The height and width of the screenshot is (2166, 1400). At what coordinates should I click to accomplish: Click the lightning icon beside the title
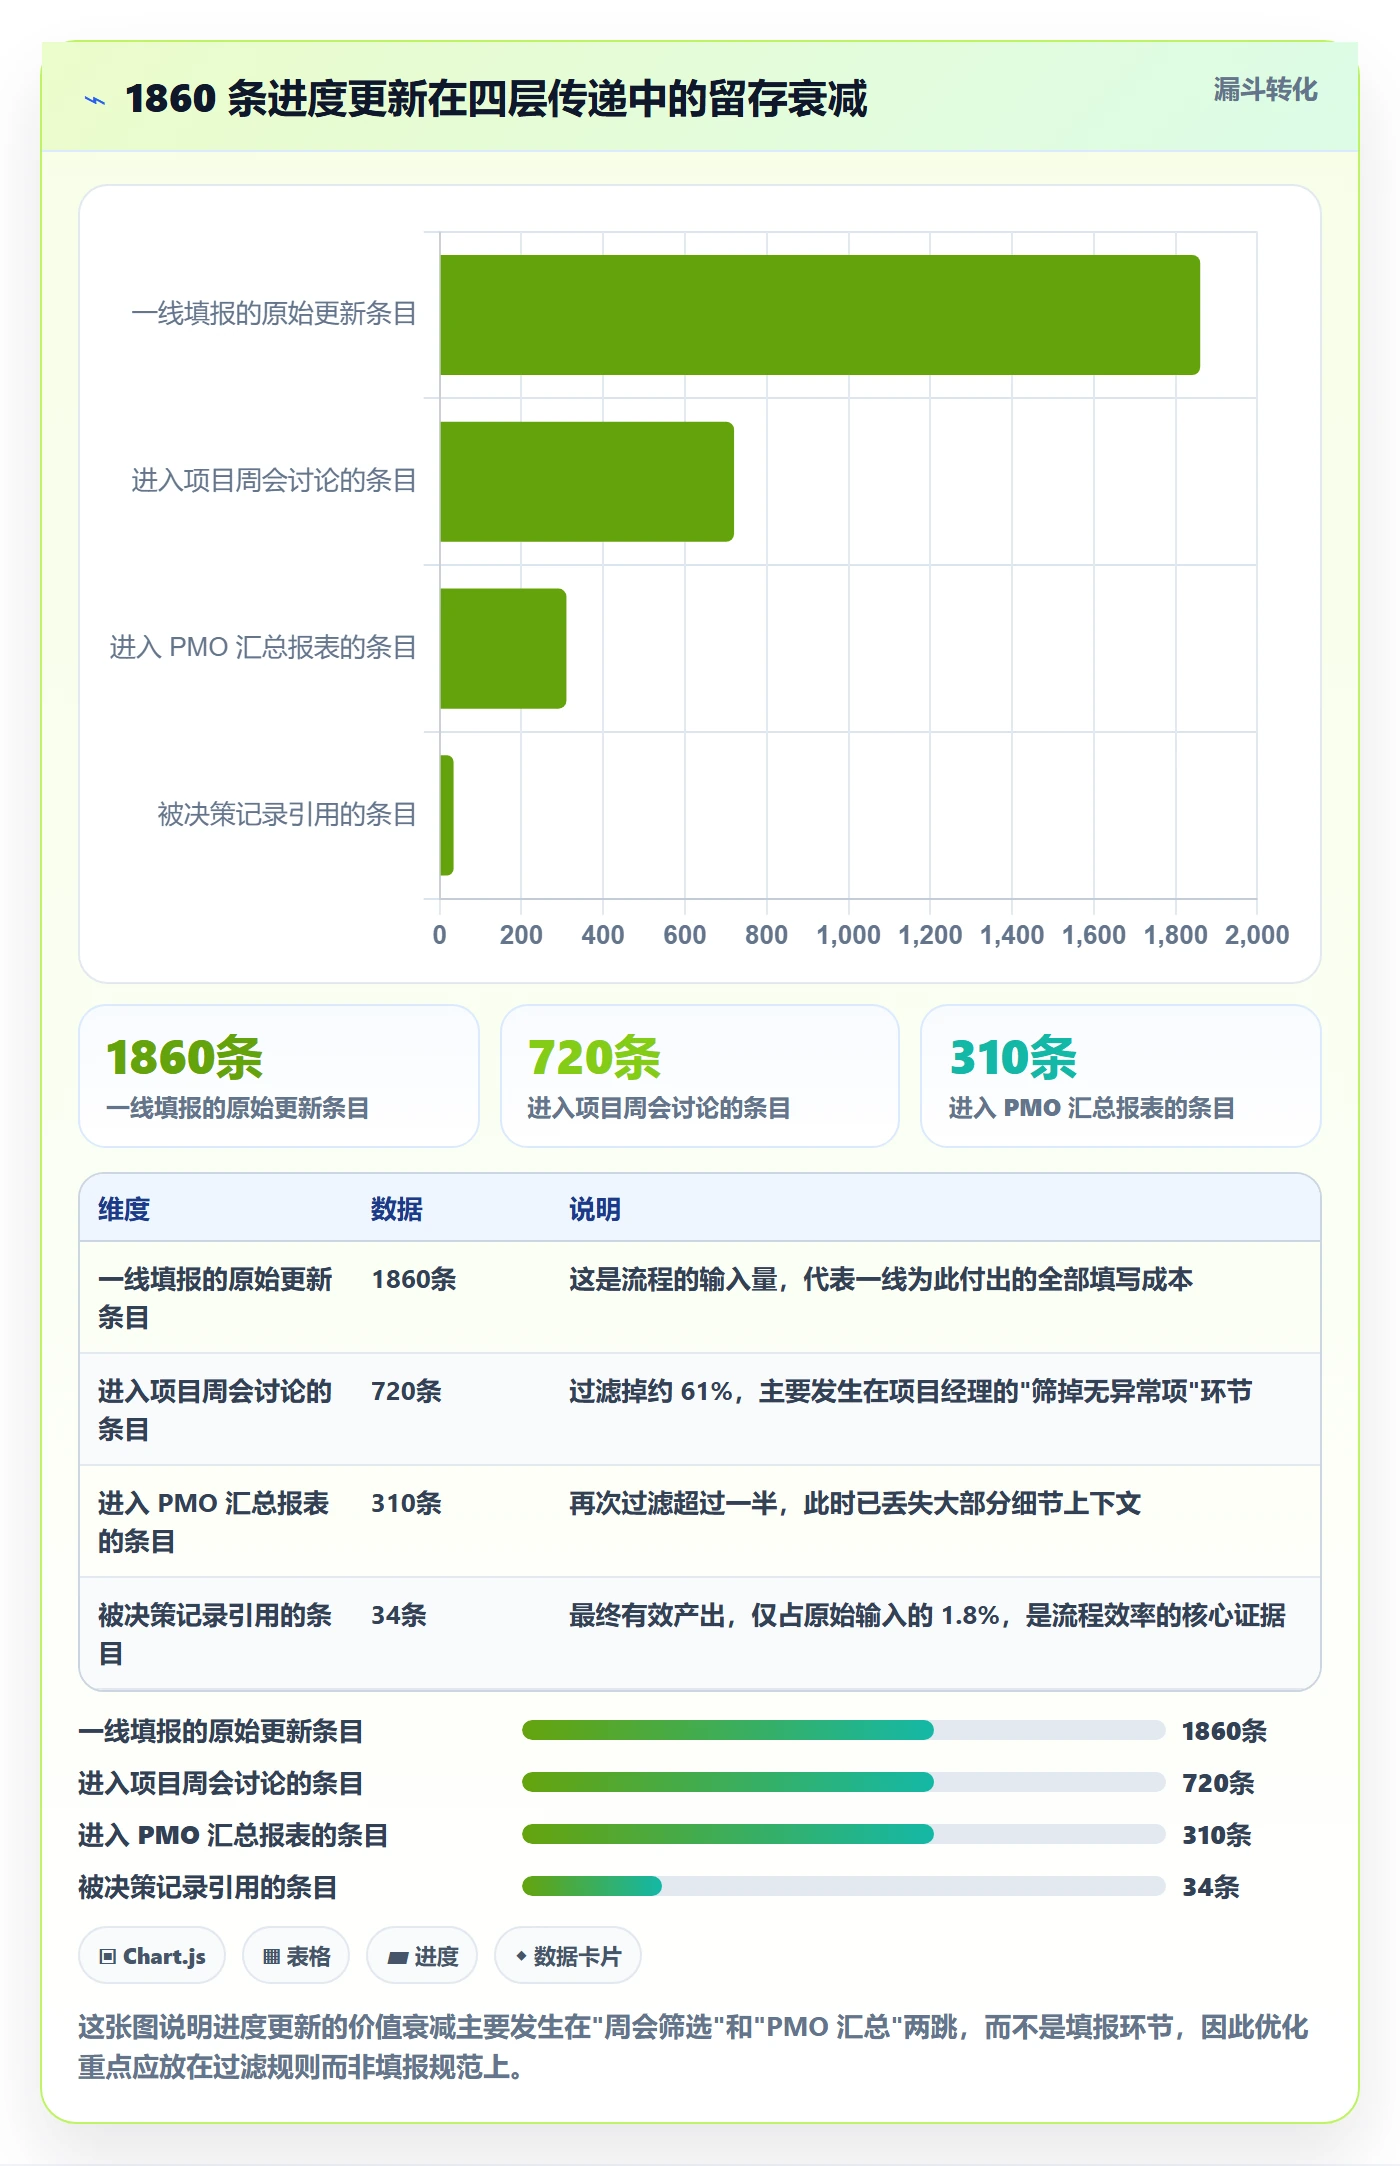pyautogui.click(x=95, y=100)
